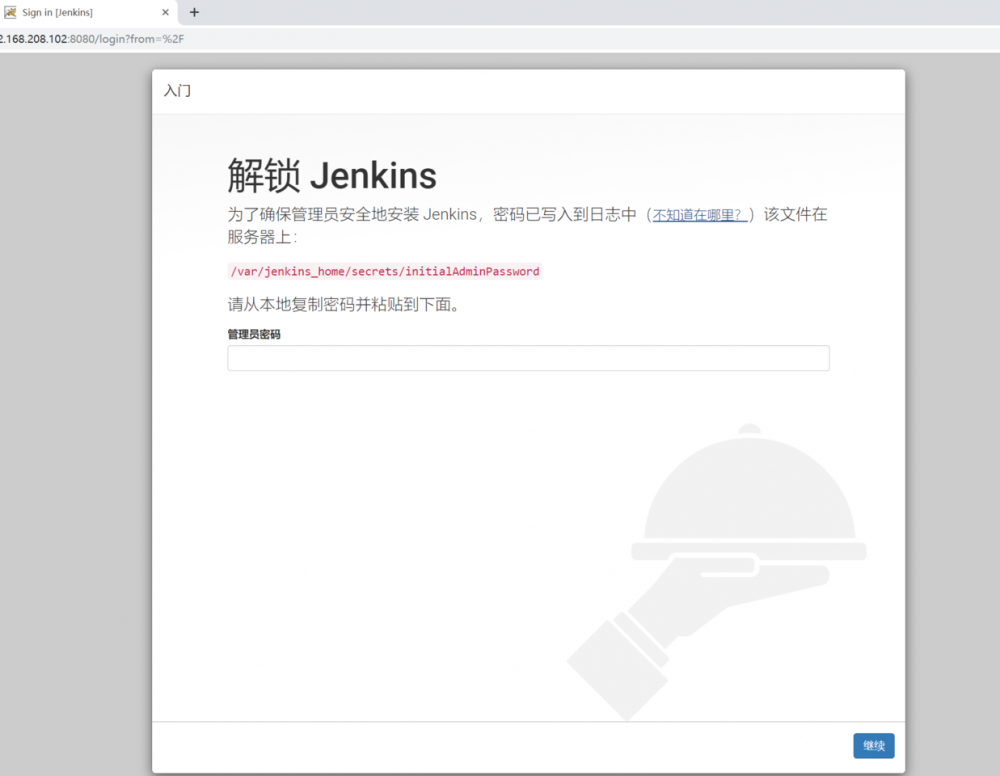Click the red highlighted initialAdminPassword file path
Screen dimensions: 1000x776
click(383, 271)
